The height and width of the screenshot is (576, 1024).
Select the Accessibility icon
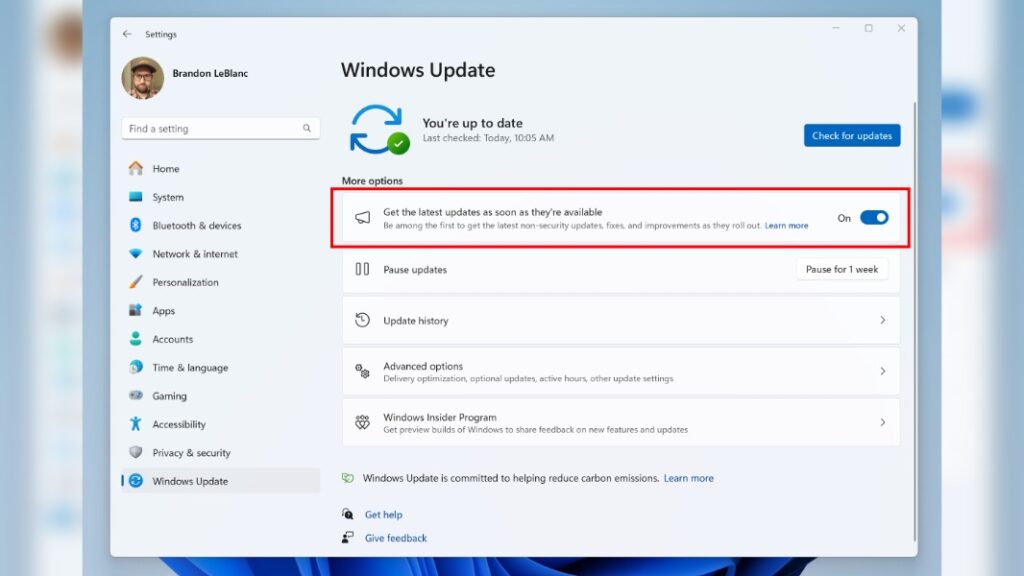coord(143,424)
